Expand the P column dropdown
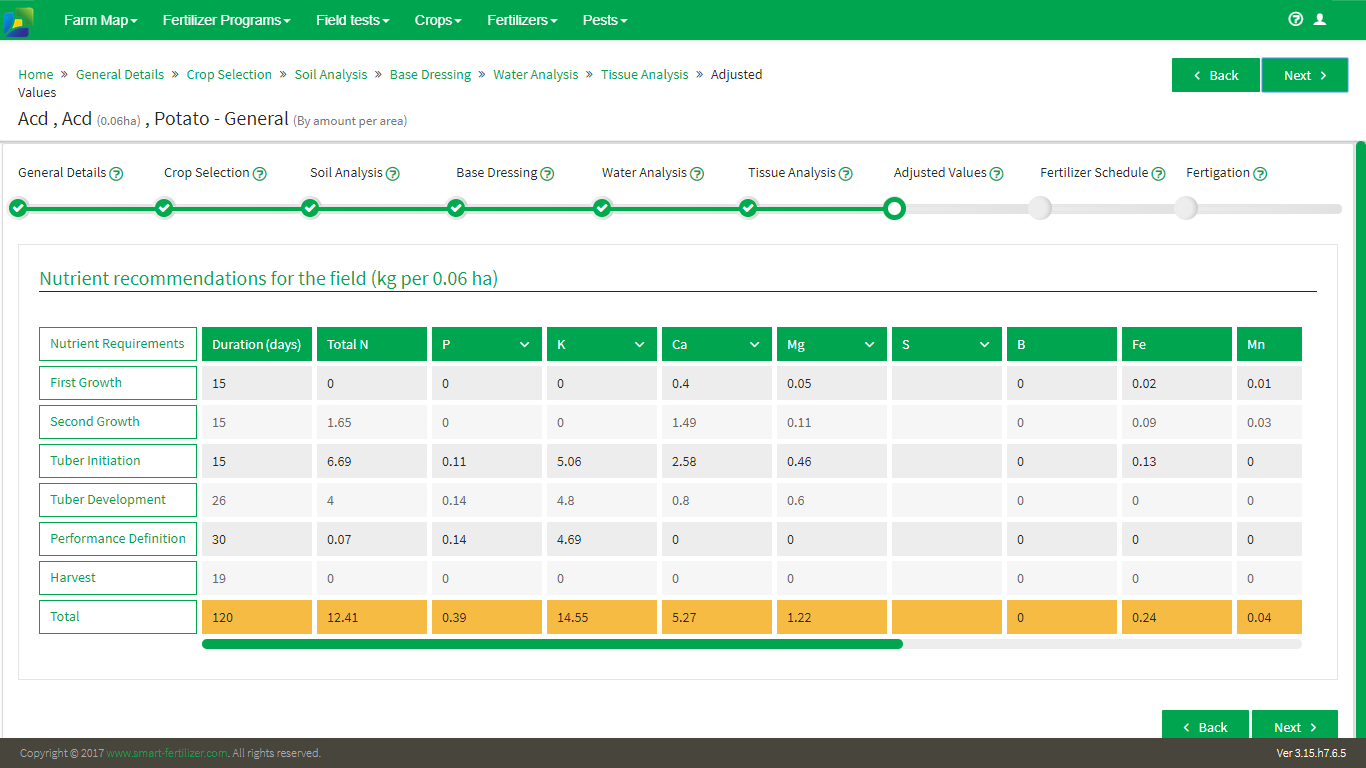1366x768 pixels. coord(525,345)
